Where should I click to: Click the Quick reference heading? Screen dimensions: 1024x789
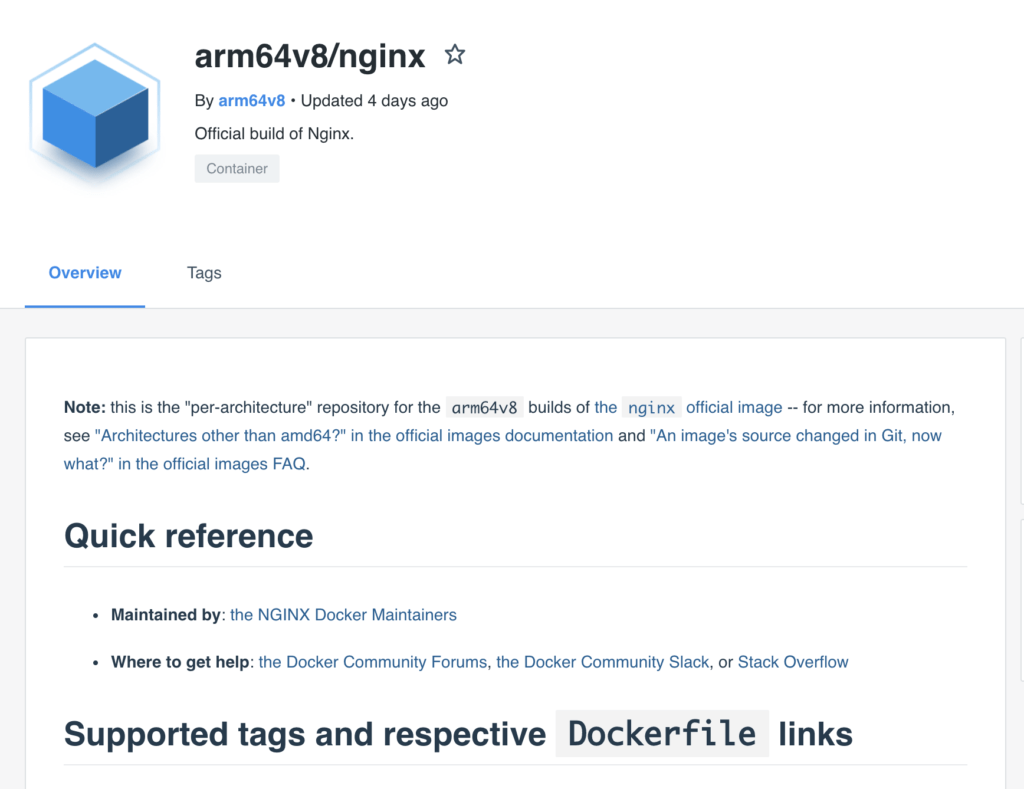pyautogui.click(x=189, y=536)
